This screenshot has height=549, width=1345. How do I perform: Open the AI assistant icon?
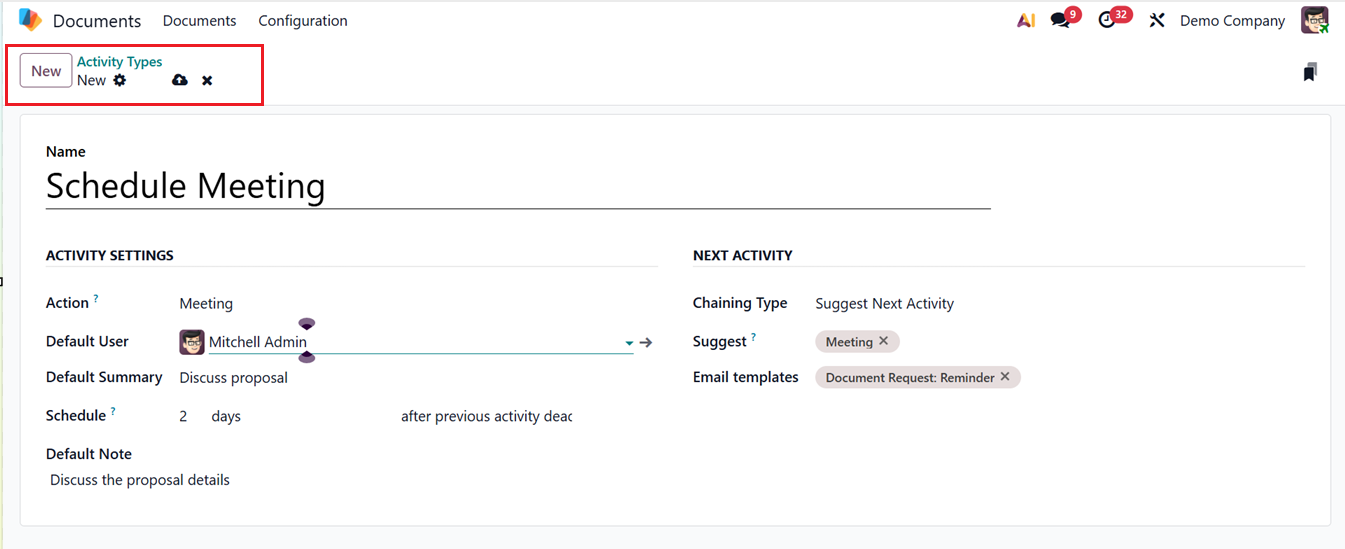pyautogui.click(x=1026, y=20)
